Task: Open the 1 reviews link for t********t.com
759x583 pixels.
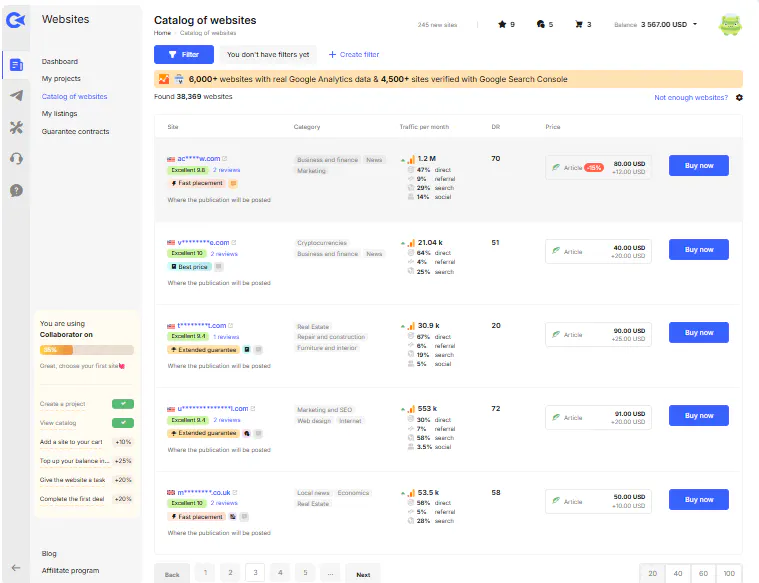Action: [x=226, y=337]
